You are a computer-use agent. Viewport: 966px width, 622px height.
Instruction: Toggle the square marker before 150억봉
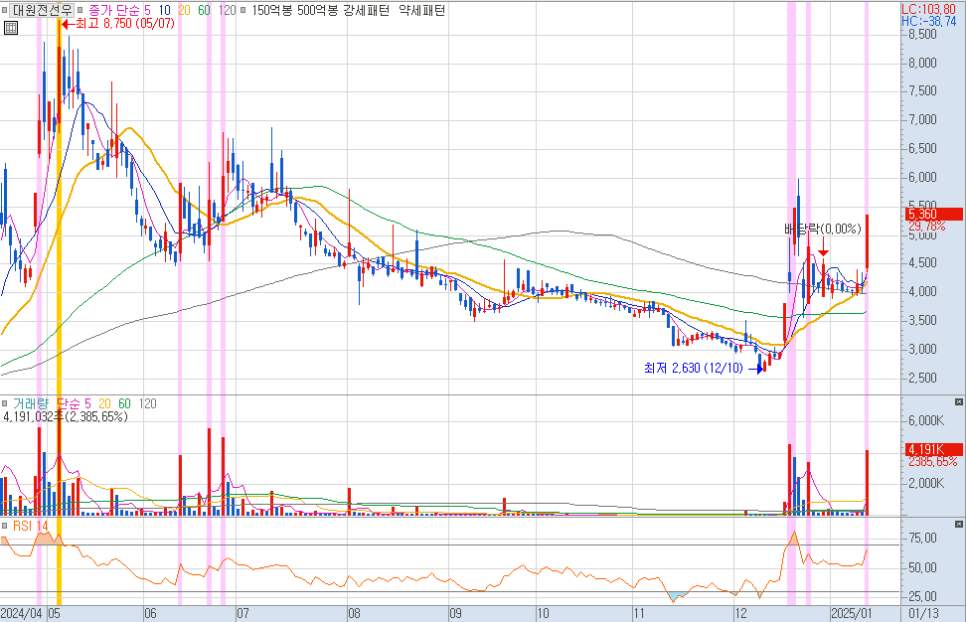click(x=243, y=10)
